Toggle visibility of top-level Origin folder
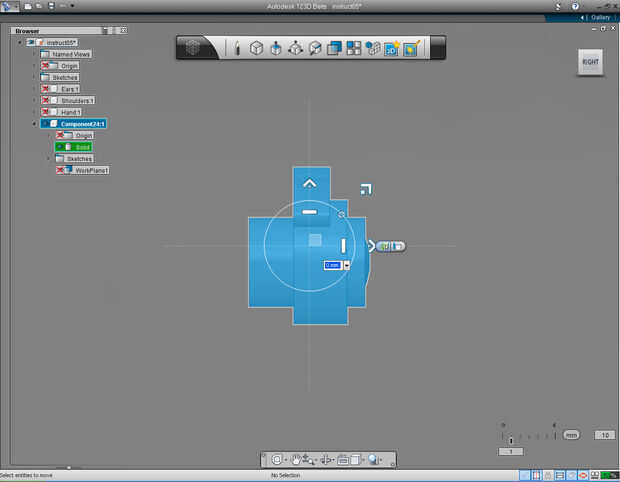The height and width of the screenshot is (482, 620). pyautogui.click(x=45, y=66)
